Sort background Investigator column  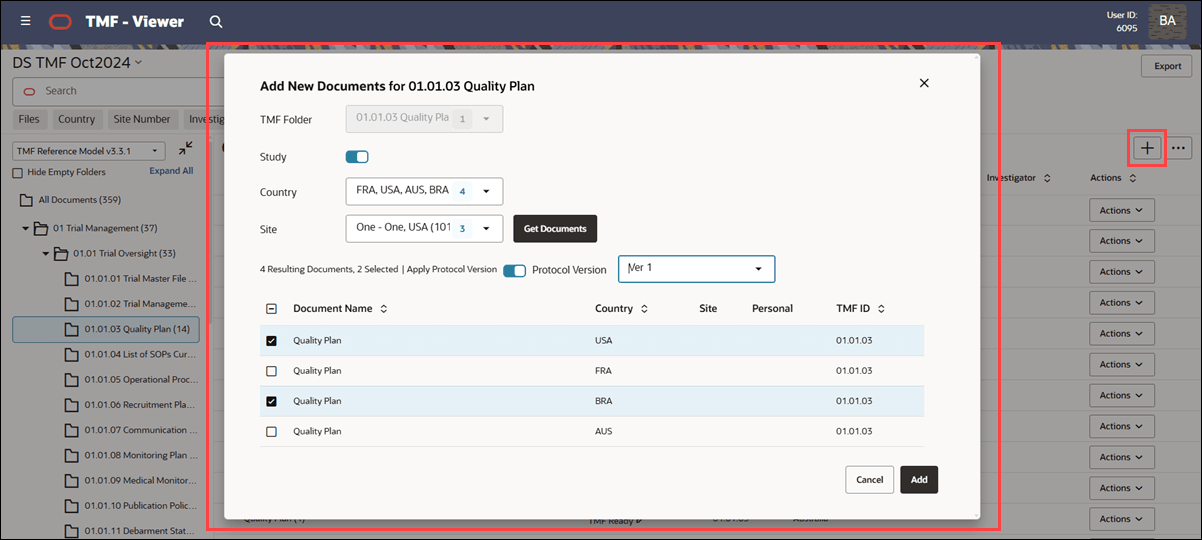tap(1047, 178)
